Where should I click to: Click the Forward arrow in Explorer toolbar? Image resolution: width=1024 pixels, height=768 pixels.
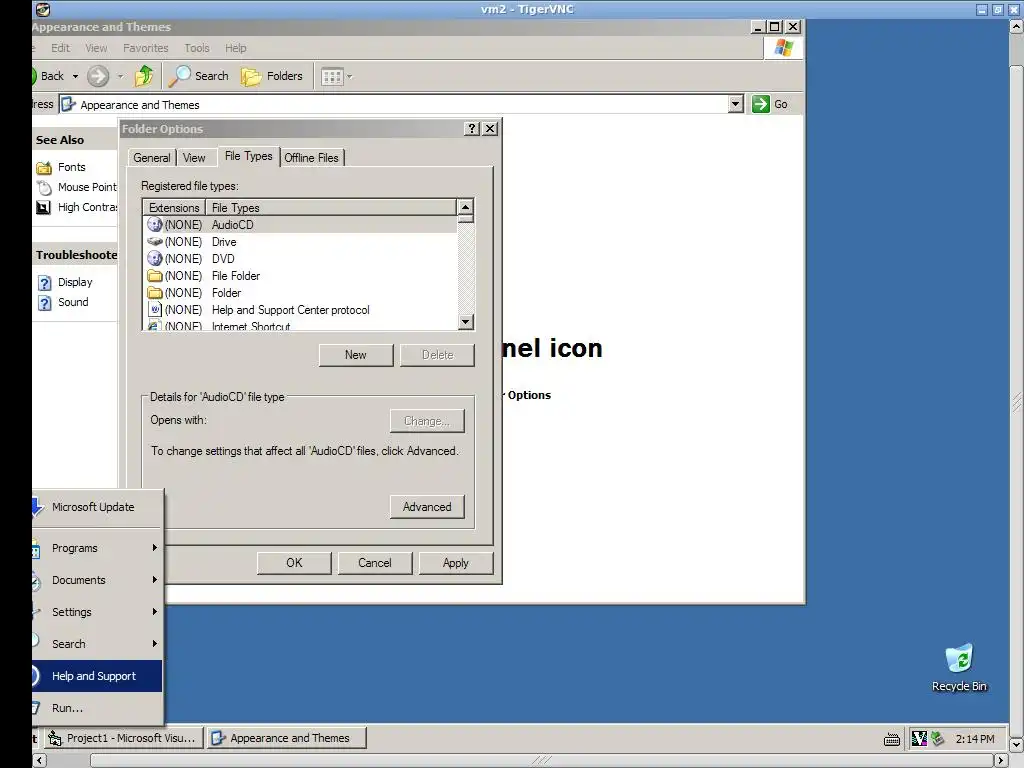(x=98, y=76)
